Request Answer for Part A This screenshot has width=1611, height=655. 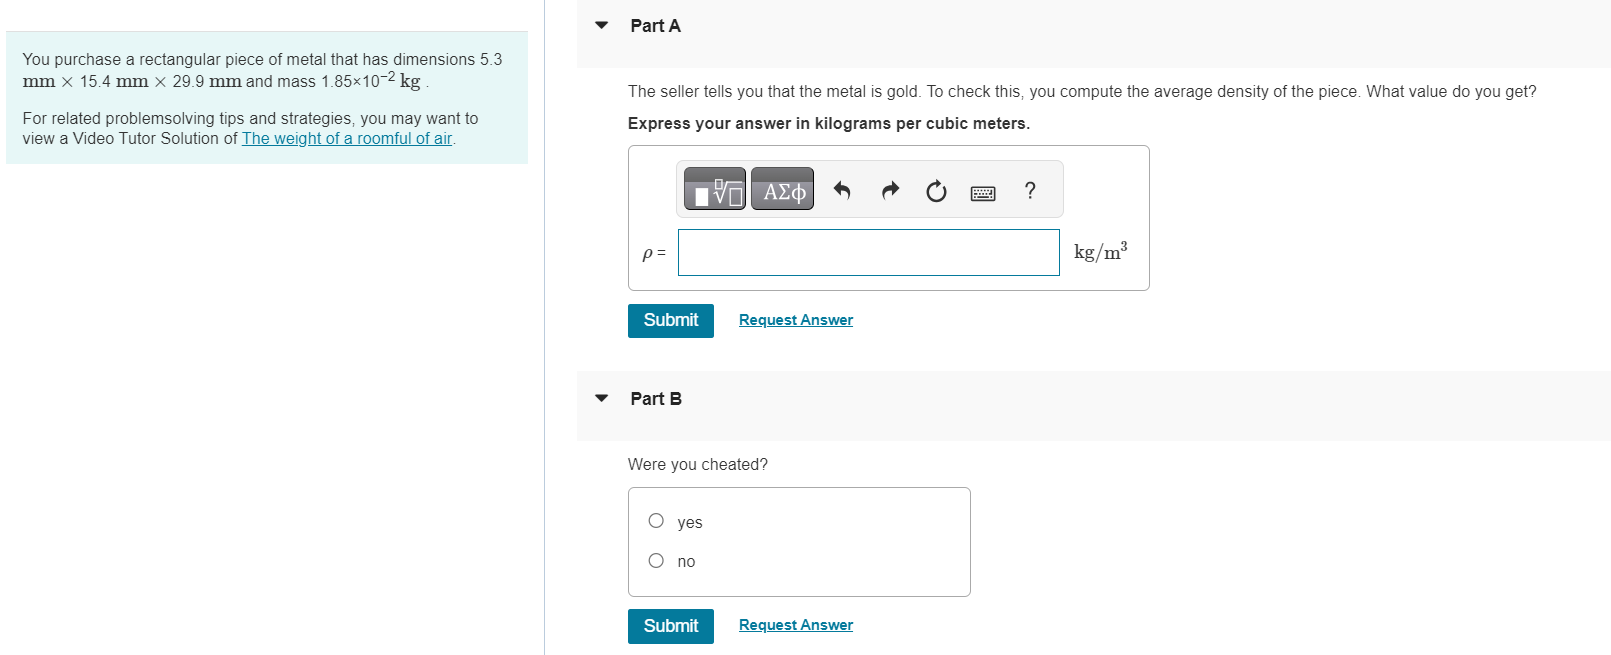pyautogui.click(x=796, y=320)
